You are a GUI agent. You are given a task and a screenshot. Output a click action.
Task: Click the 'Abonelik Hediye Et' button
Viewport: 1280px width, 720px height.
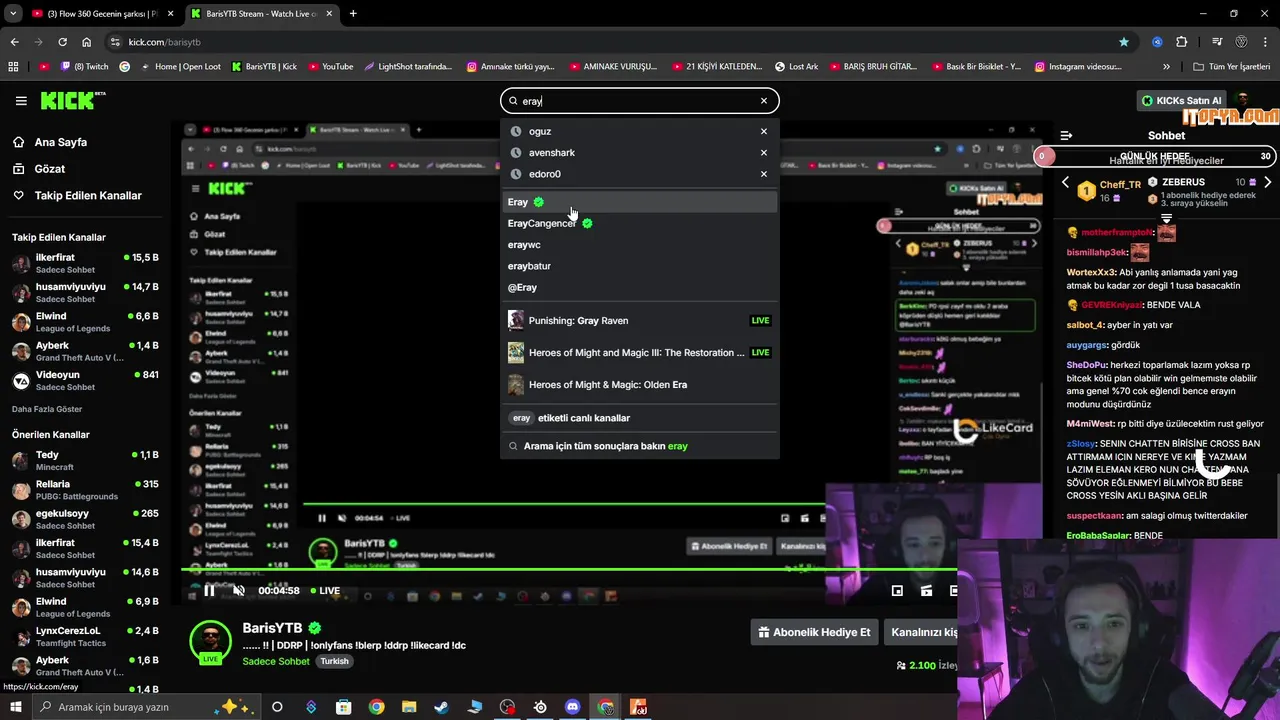[814, 632]
